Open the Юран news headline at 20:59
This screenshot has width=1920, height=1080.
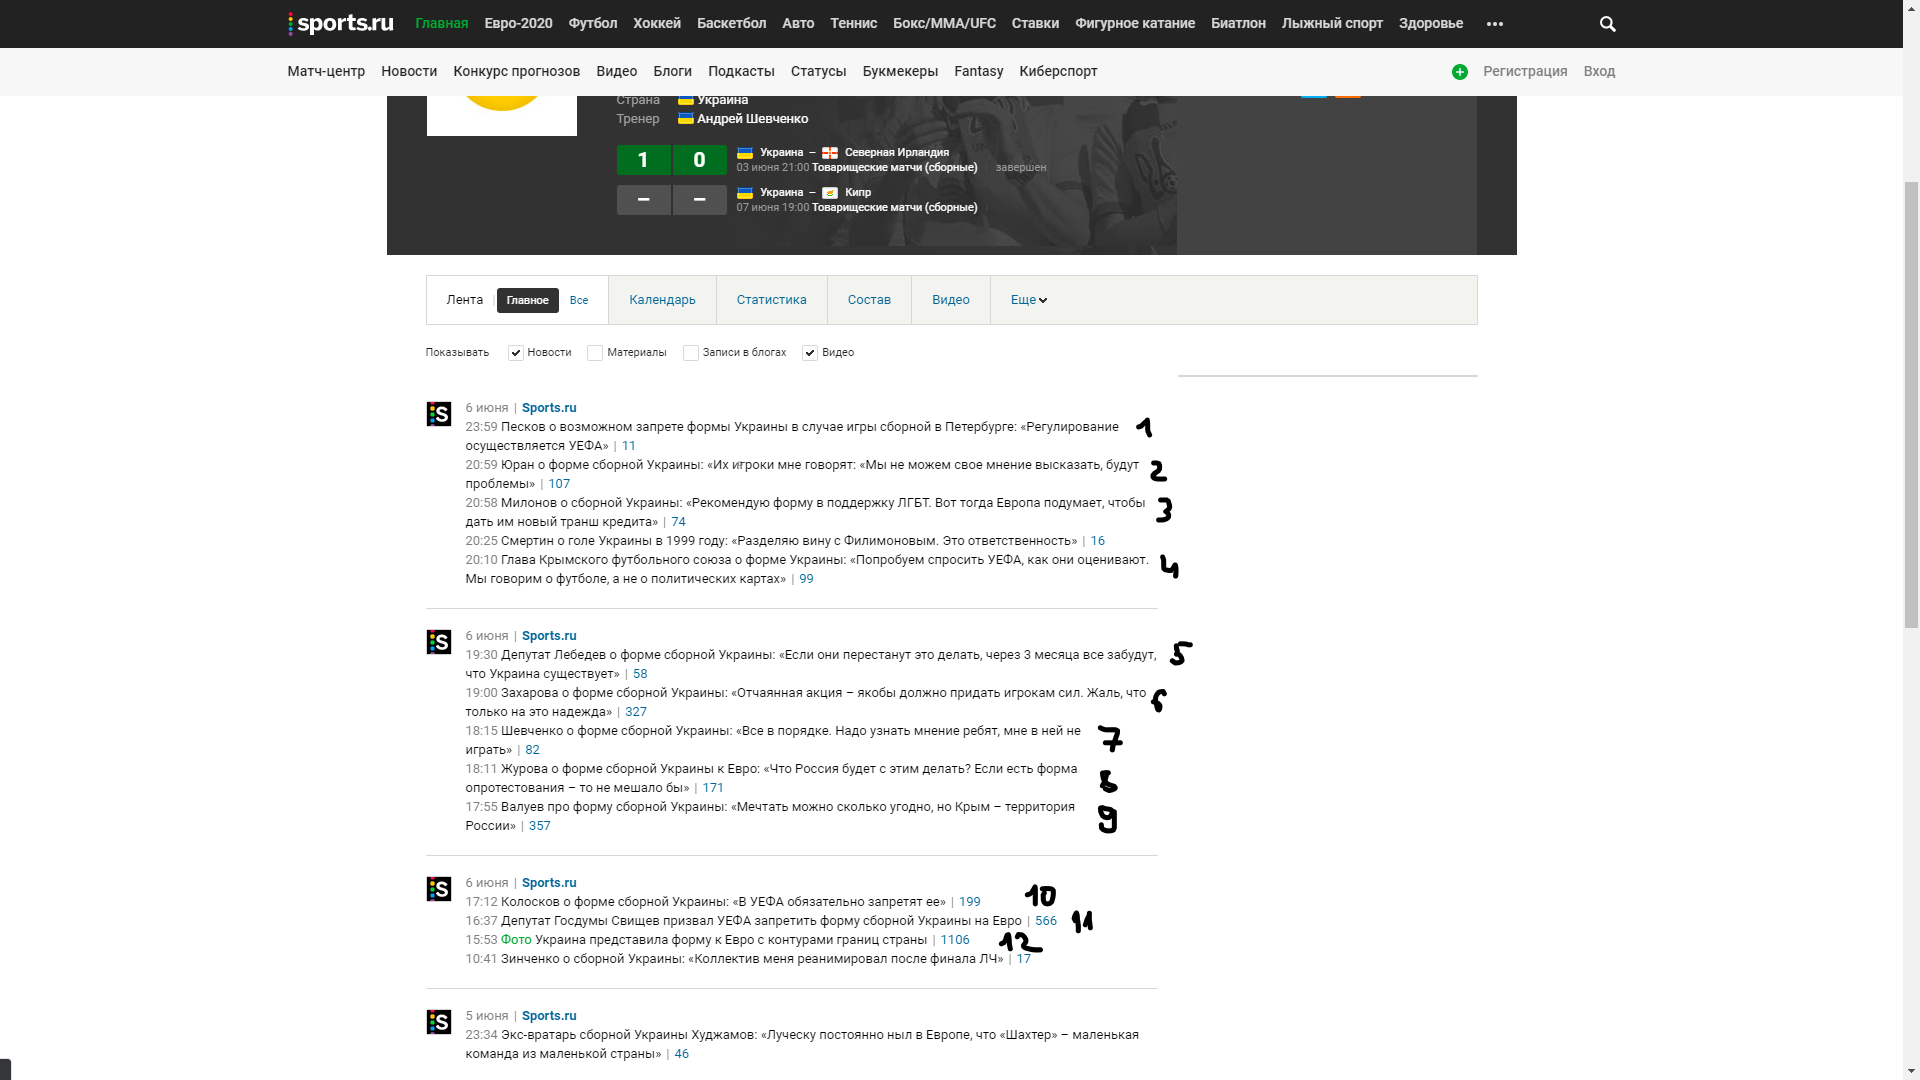pos(802,474)
